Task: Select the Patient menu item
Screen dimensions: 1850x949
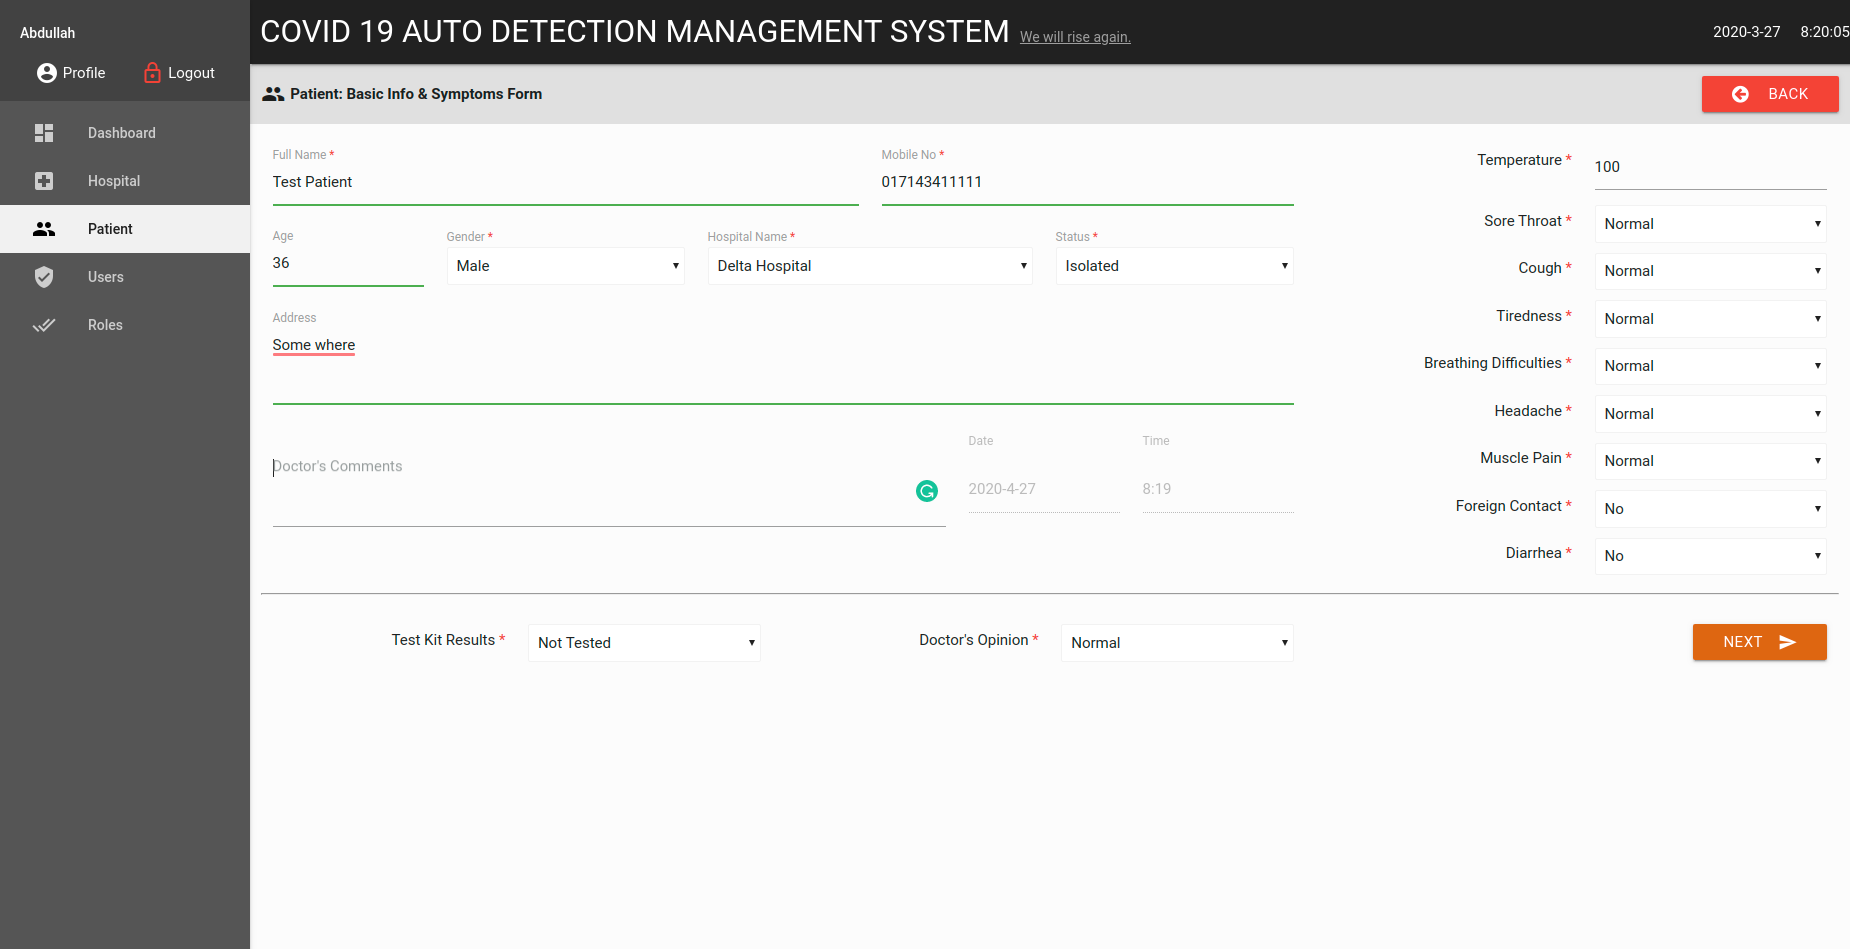Action: tap(125, 229)
